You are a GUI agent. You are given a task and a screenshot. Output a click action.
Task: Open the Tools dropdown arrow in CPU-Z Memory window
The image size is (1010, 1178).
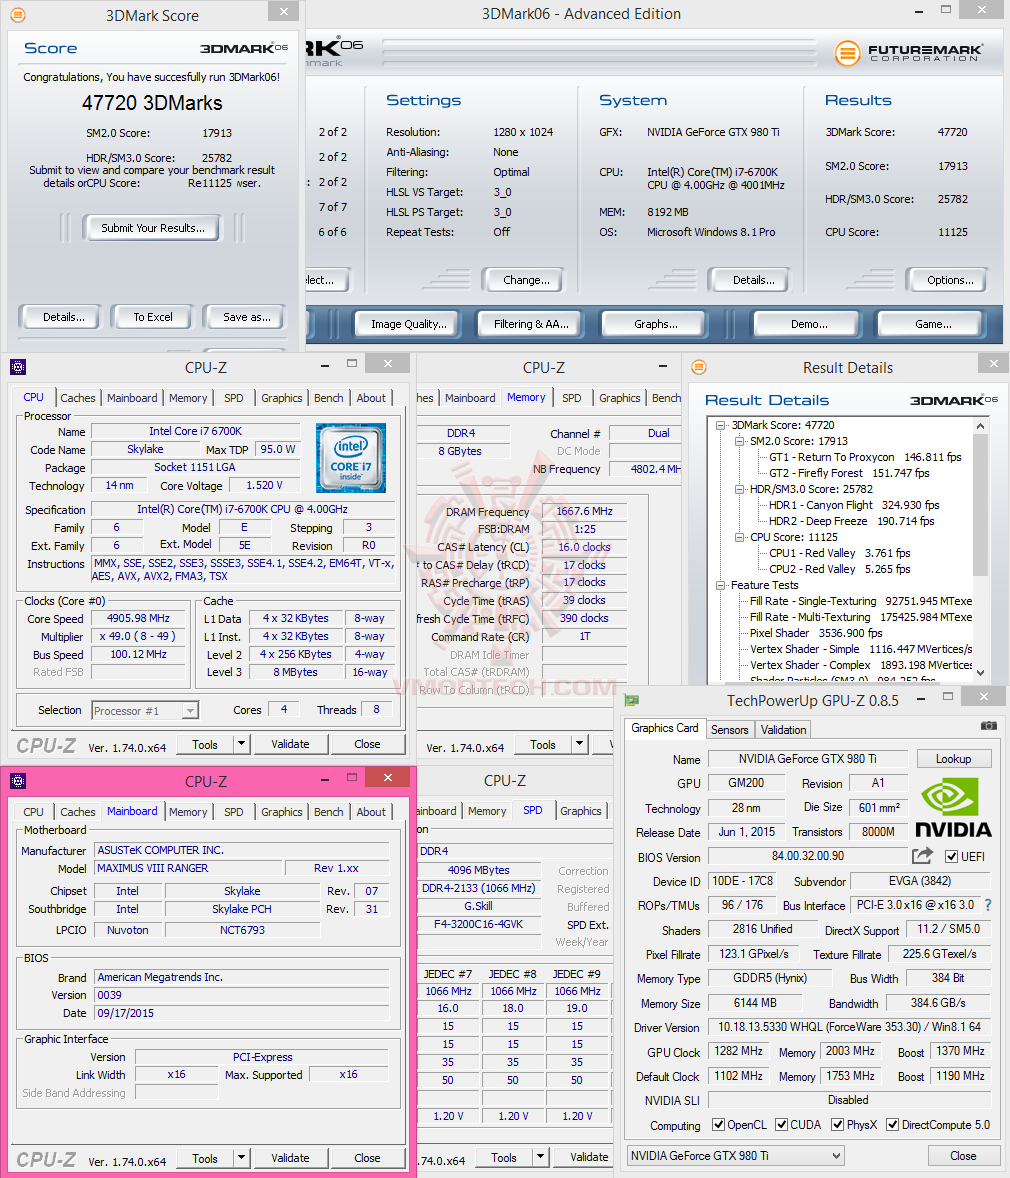[579, 744]
